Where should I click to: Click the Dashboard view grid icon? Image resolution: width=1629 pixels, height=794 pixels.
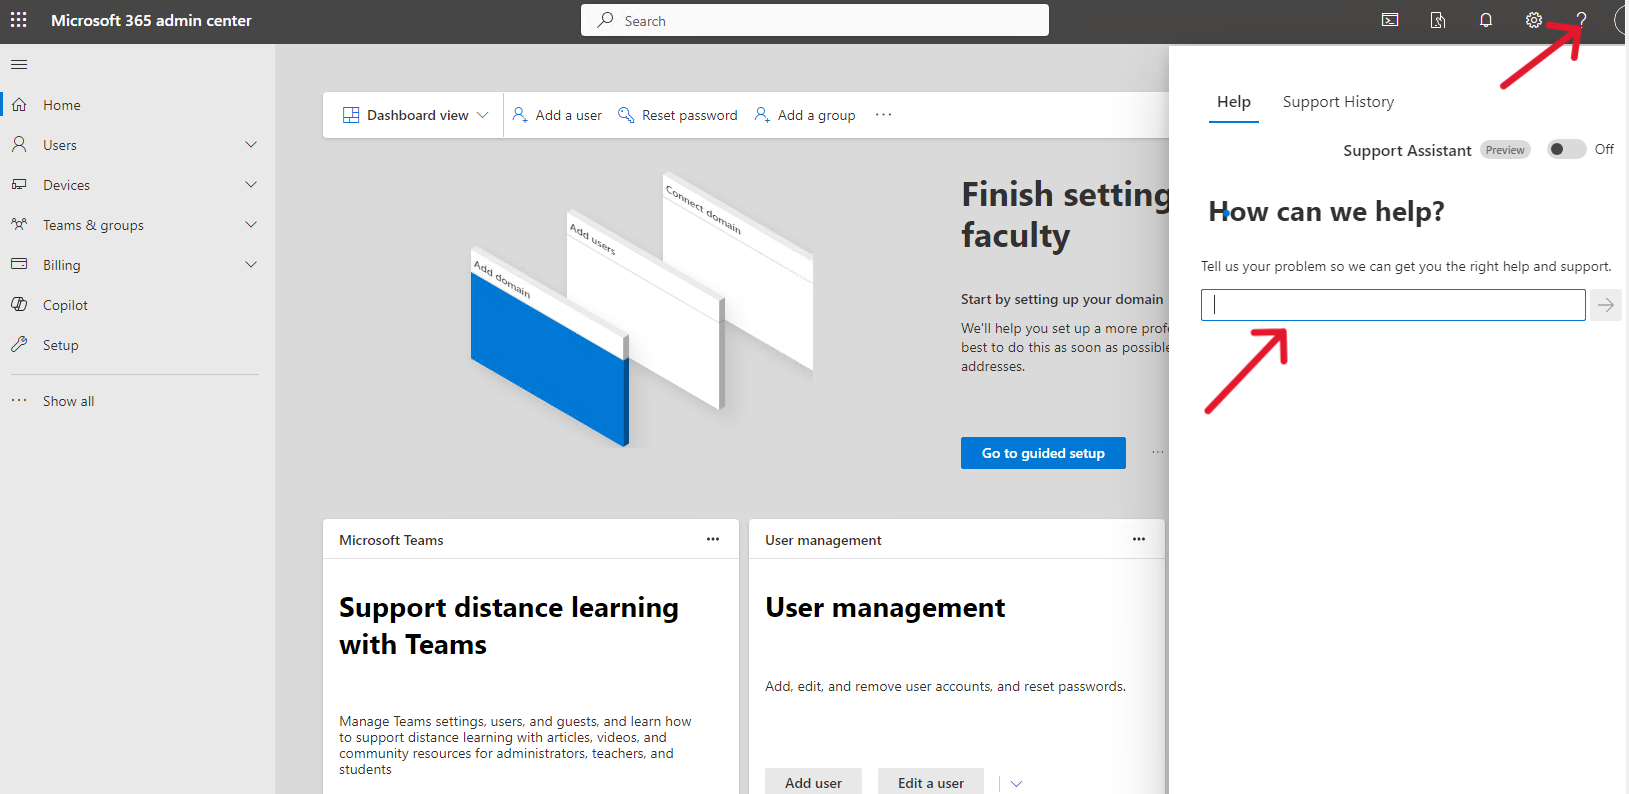pyautogui.click(x=351, y=115)
